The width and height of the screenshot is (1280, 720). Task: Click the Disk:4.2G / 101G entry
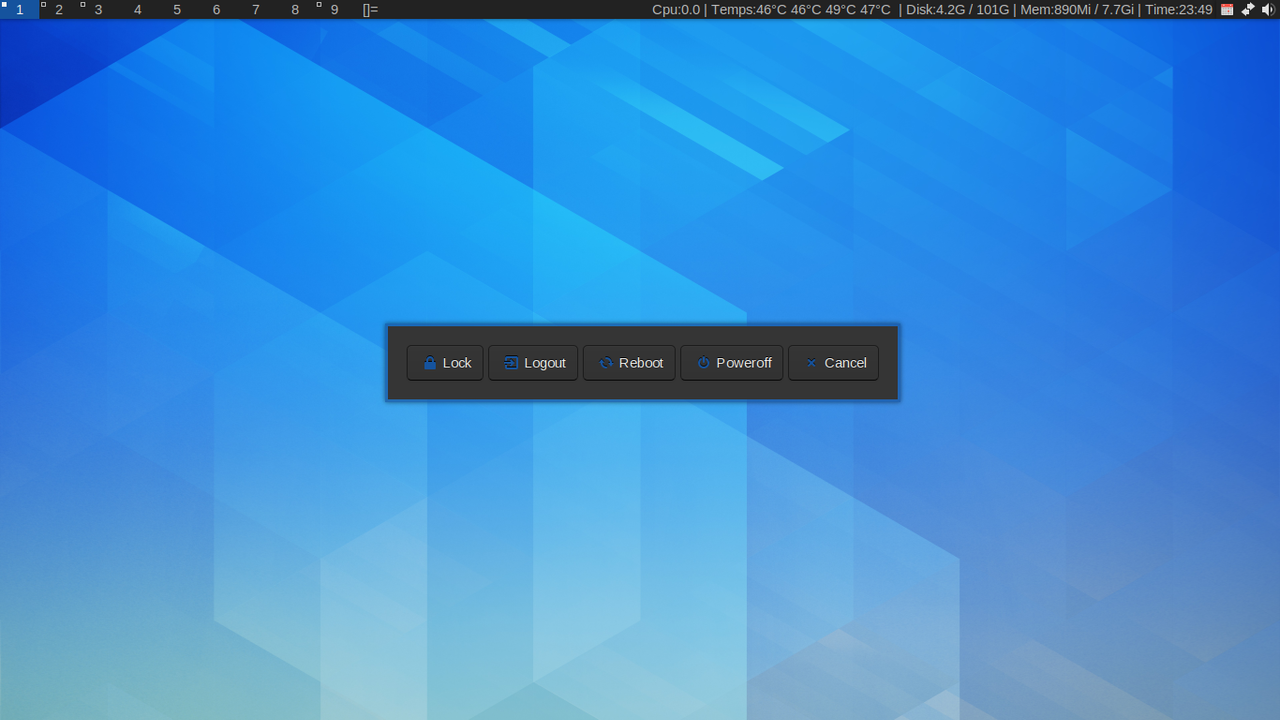click(958, 9)
